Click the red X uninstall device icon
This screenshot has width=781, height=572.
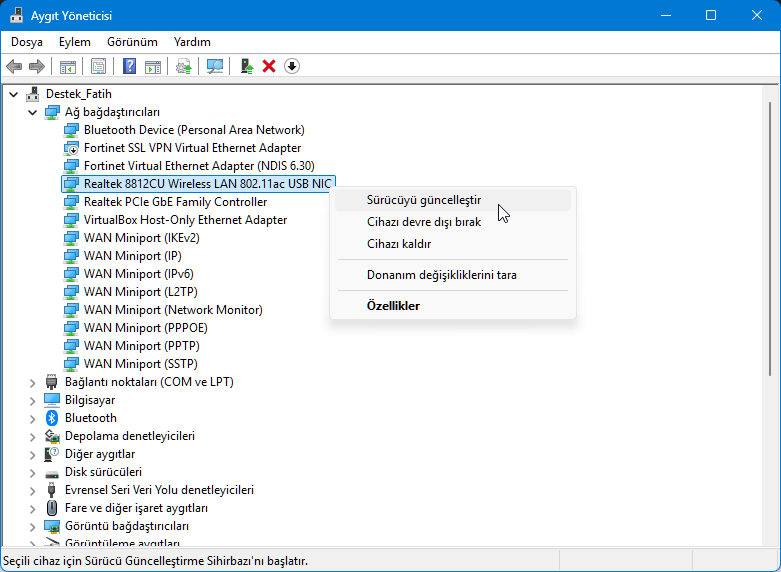point(268,66)
